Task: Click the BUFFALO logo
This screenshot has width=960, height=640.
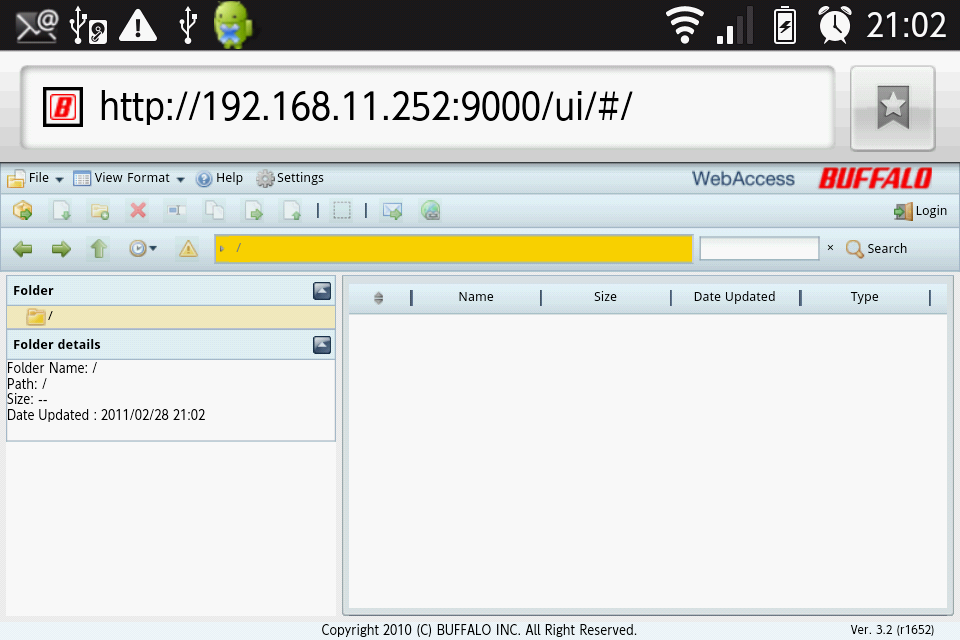Action: click(x=876, y=178)
